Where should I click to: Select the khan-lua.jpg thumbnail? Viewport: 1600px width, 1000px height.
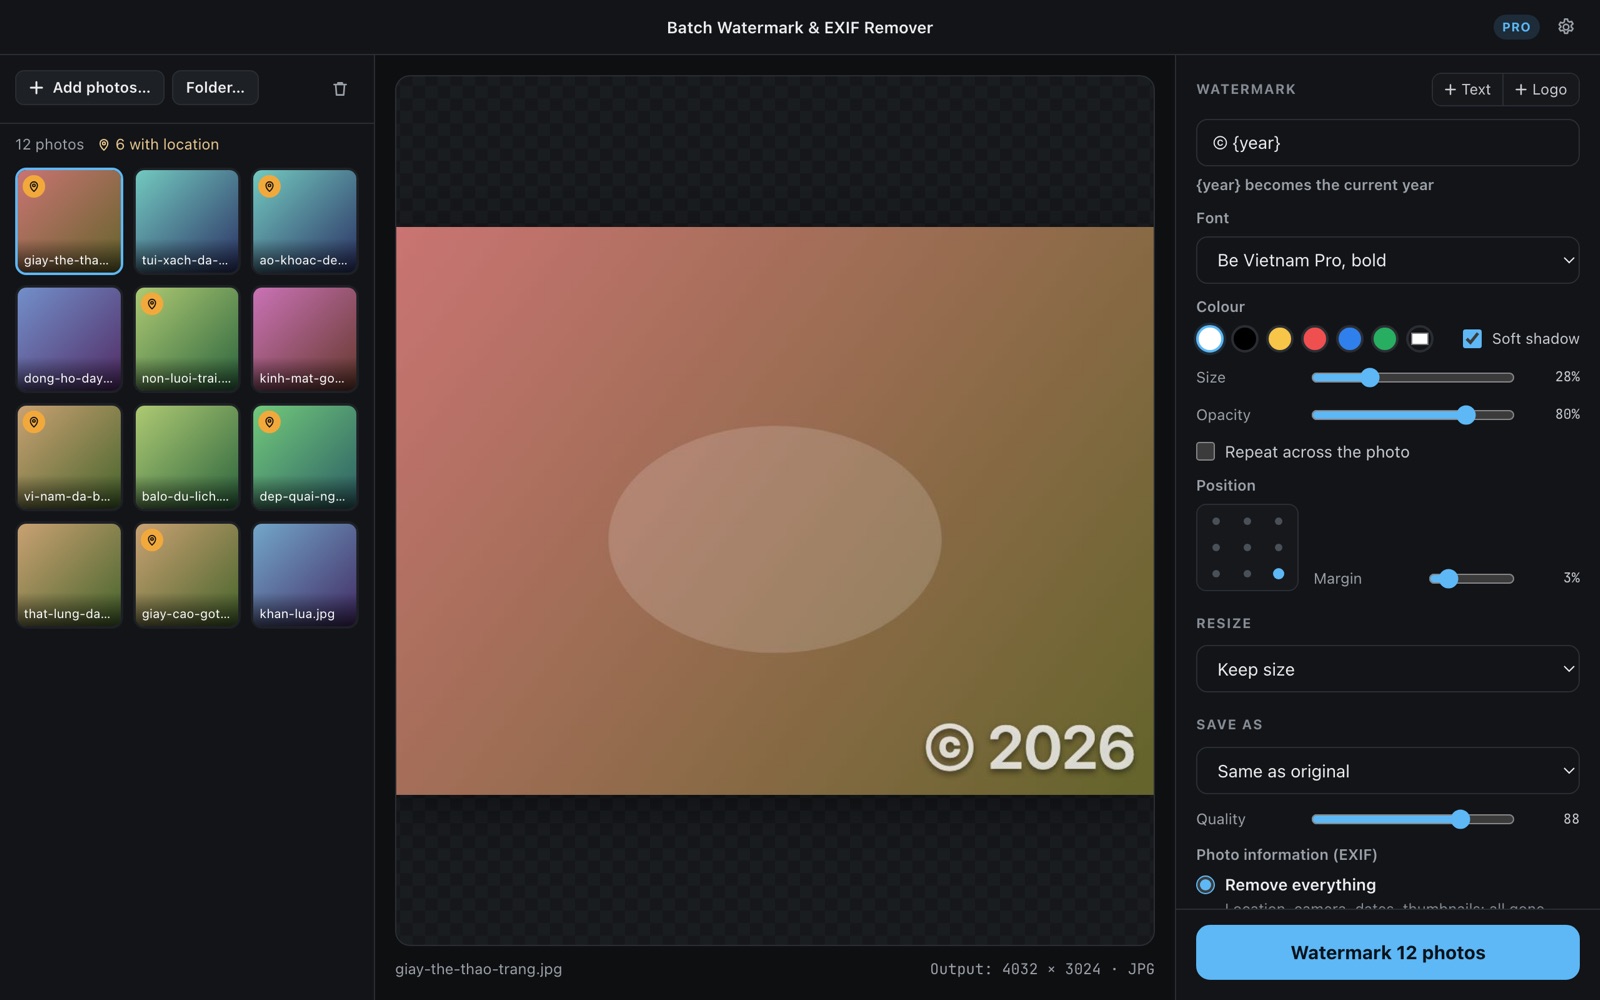(x=305, y=575)
